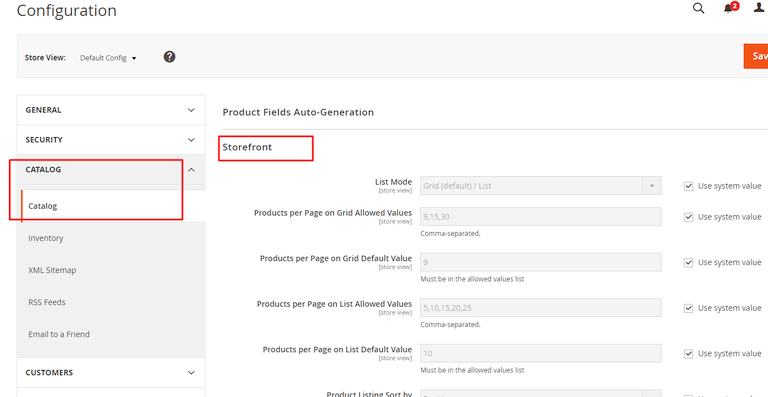This screenshot has height=397, width=768.
Task: Uncheck Use system value for List Default Value
Action: pos(688,353)
